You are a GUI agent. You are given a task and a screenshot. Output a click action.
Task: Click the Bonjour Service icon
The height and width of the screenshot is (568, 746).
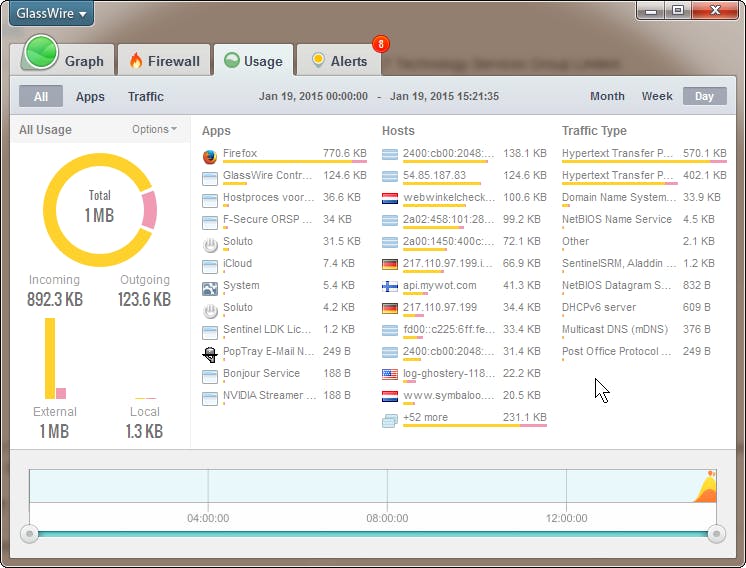tap(210, 376)
